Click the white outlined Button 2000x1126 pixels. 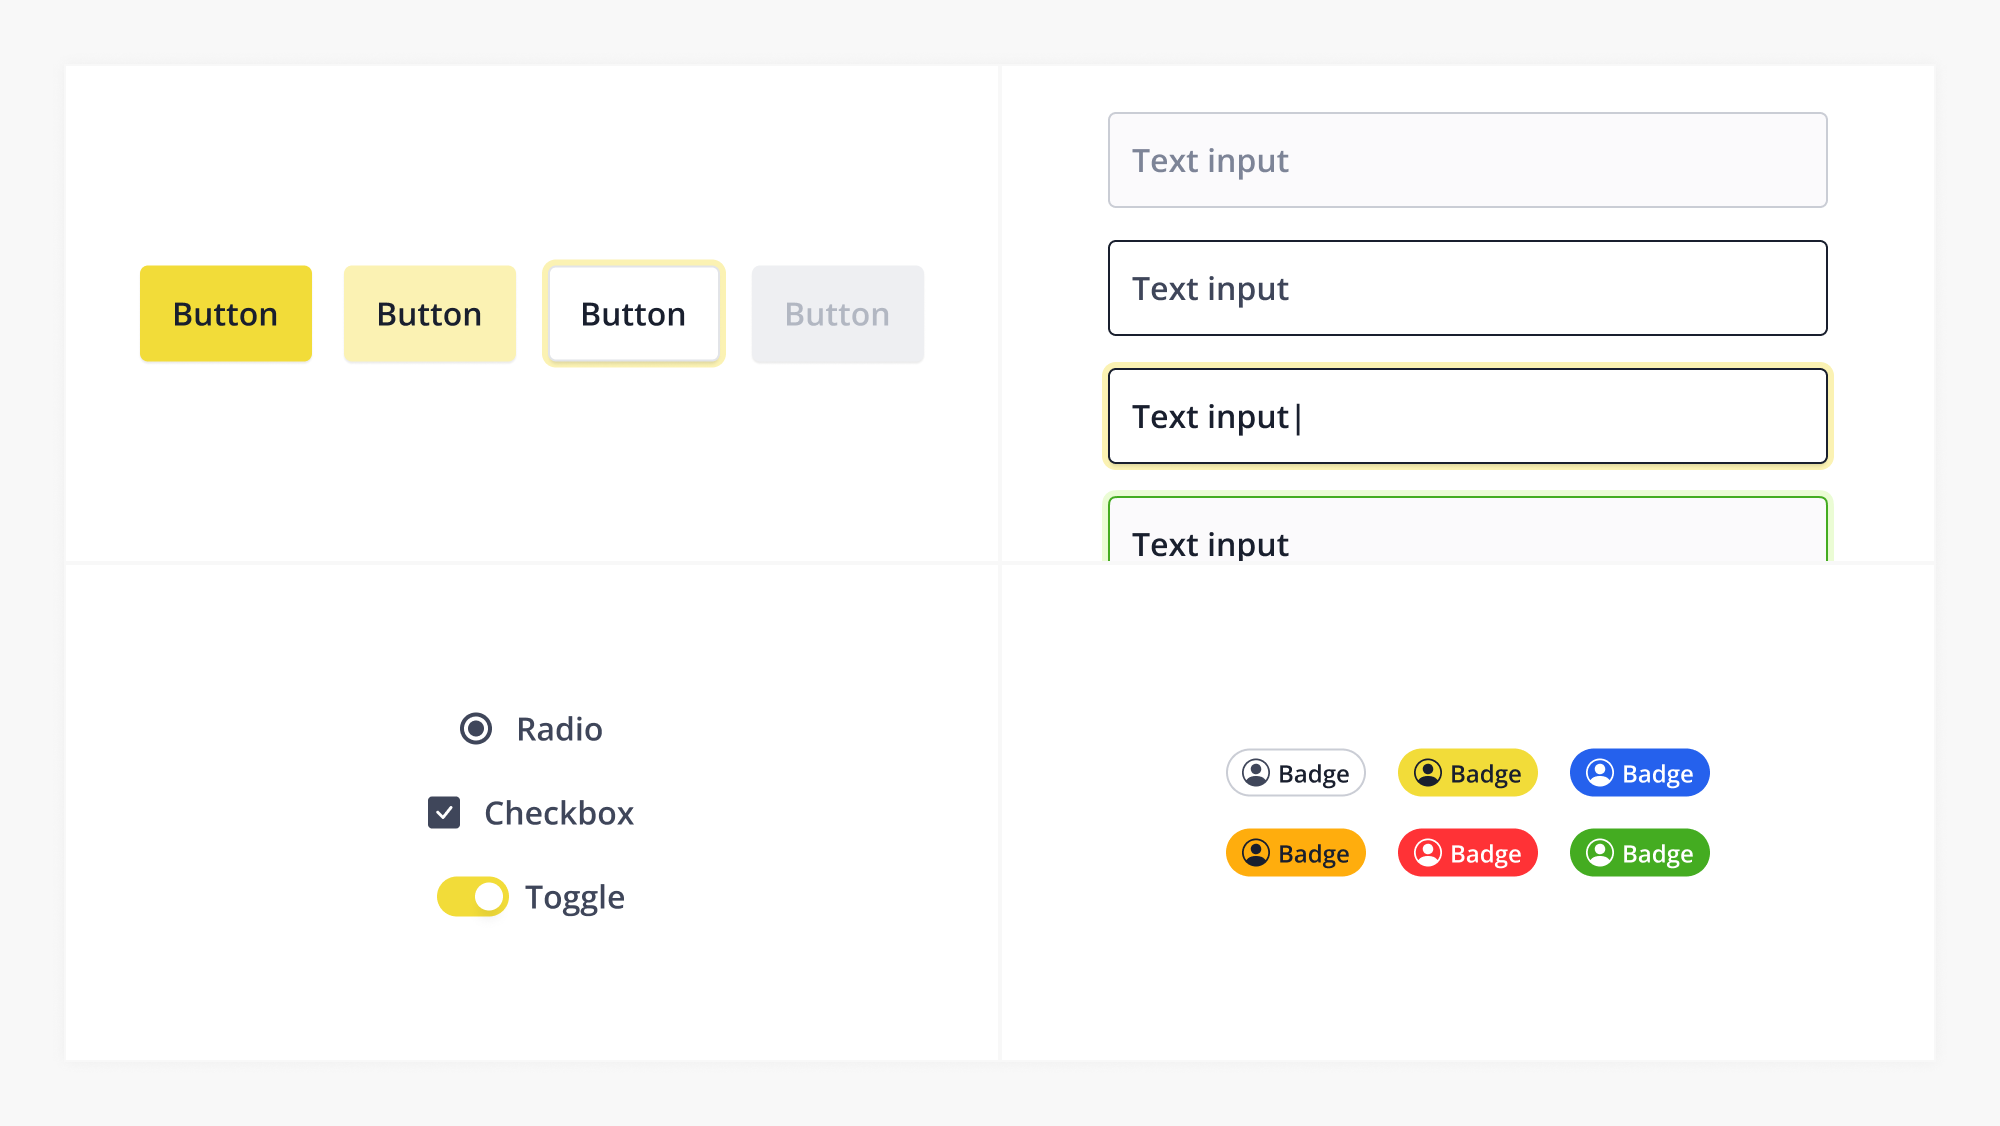click(633, 314)
